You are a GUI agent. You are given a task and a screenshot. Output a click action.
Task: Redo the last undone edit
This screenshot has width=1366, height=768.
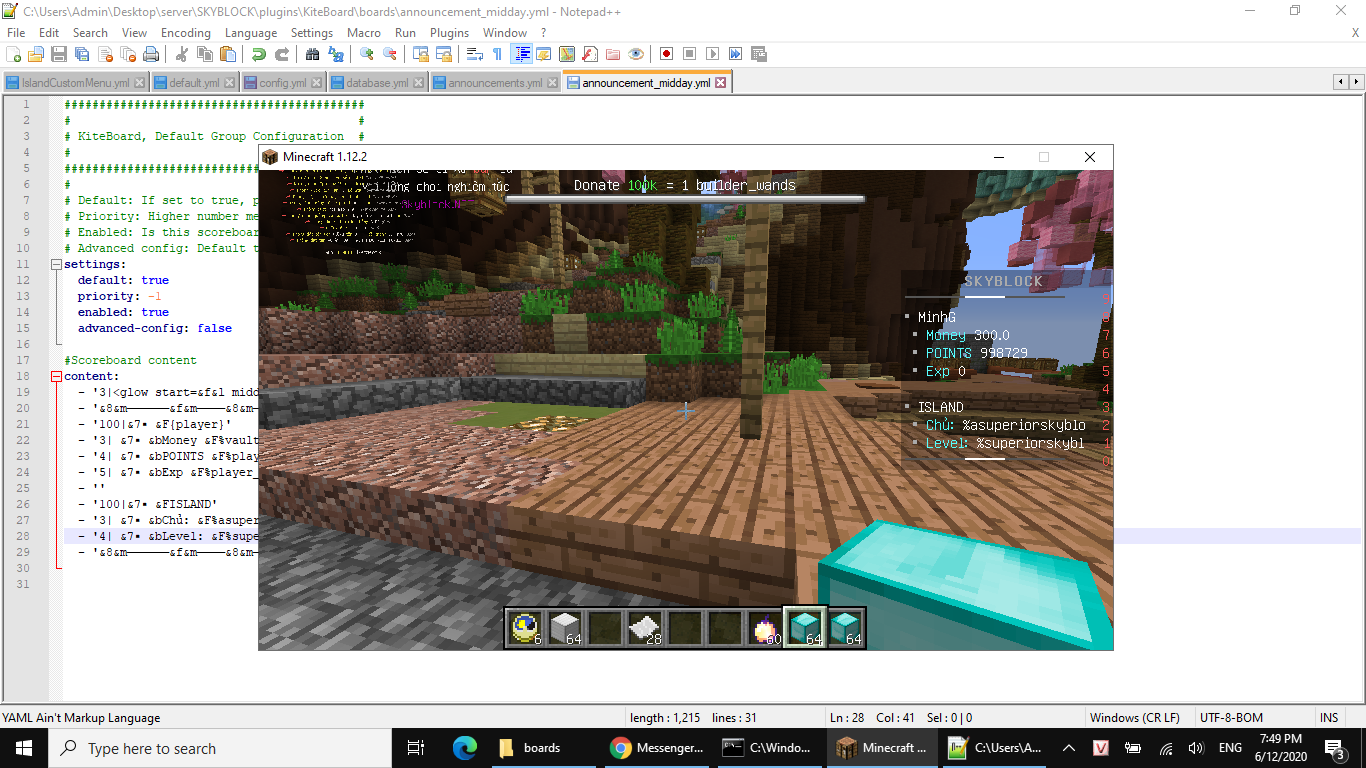pos(281,54)
